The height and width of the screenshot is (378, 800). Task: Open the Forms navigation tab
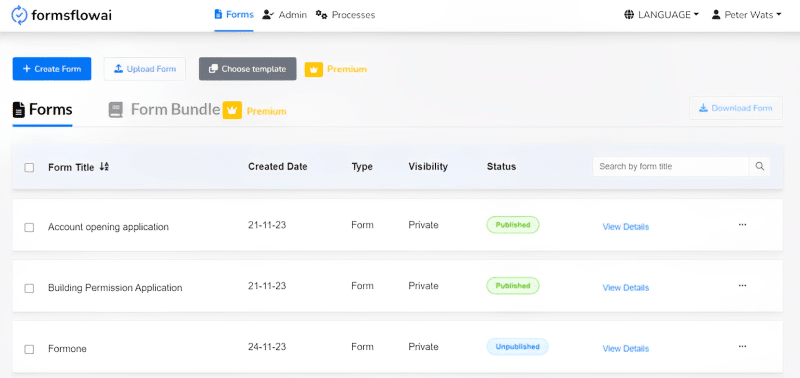[x=234, y=15]
